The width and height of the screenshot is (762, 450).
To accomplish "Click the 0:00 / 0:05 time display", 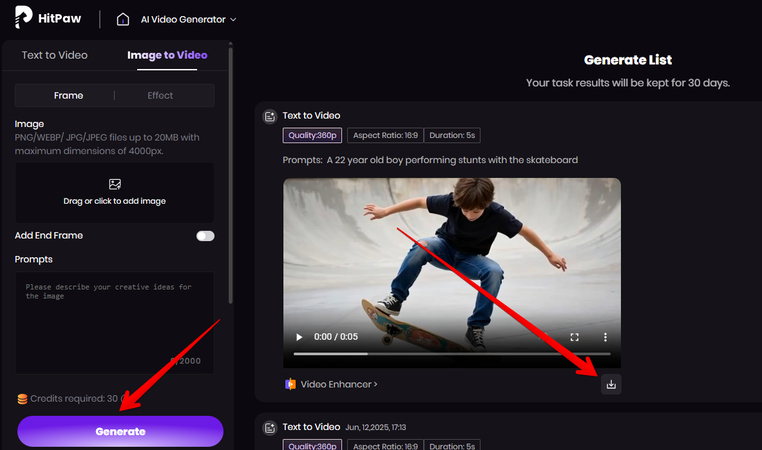I will pos(336,337).
